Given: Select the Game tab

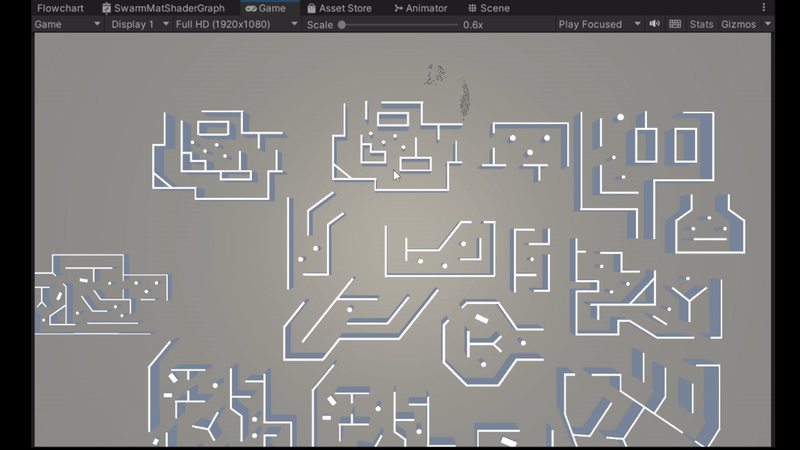Looking at the screenshot, I should (x=265, y=8).
